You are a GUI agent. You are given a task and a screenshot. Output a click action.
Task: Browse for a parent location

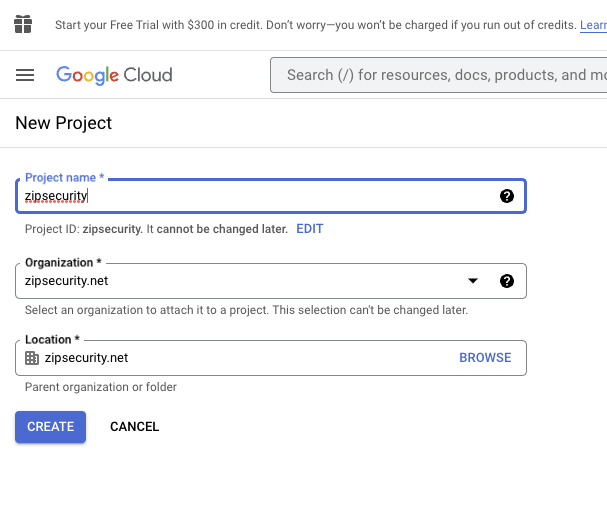(485, 358)
